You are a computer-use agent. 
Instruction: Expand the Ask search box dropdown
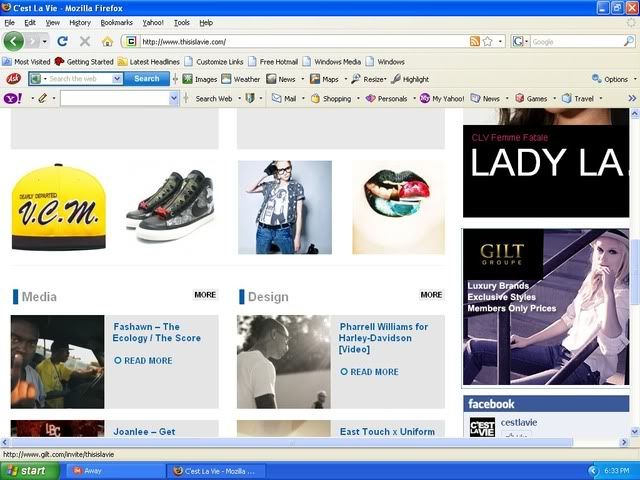(117, 78)
